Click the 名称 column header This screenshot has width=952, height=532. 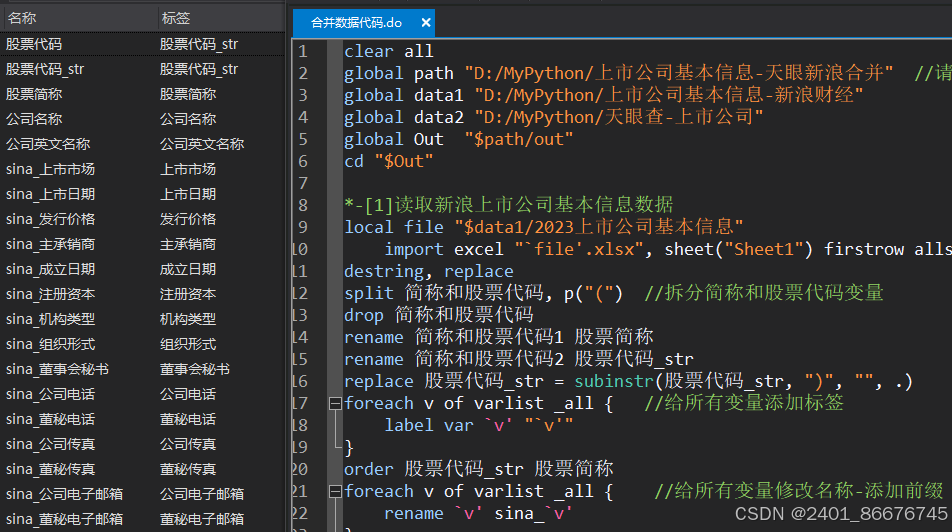point(22,18)
